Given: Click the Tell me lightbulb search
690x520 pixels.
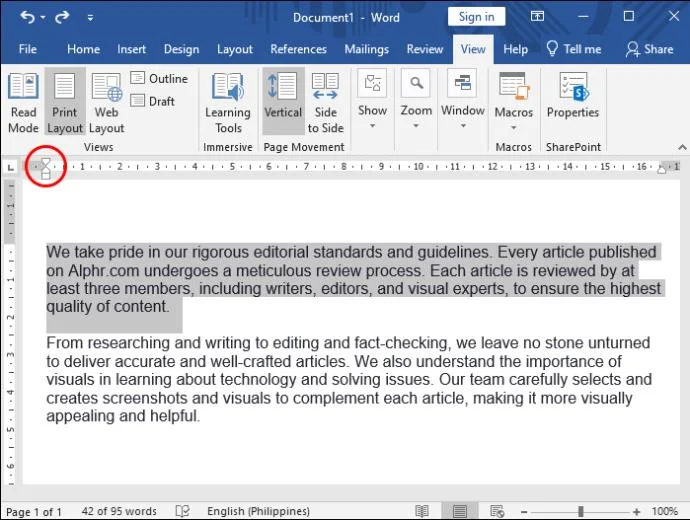Looking at the screenshot, I should point(573,49).
